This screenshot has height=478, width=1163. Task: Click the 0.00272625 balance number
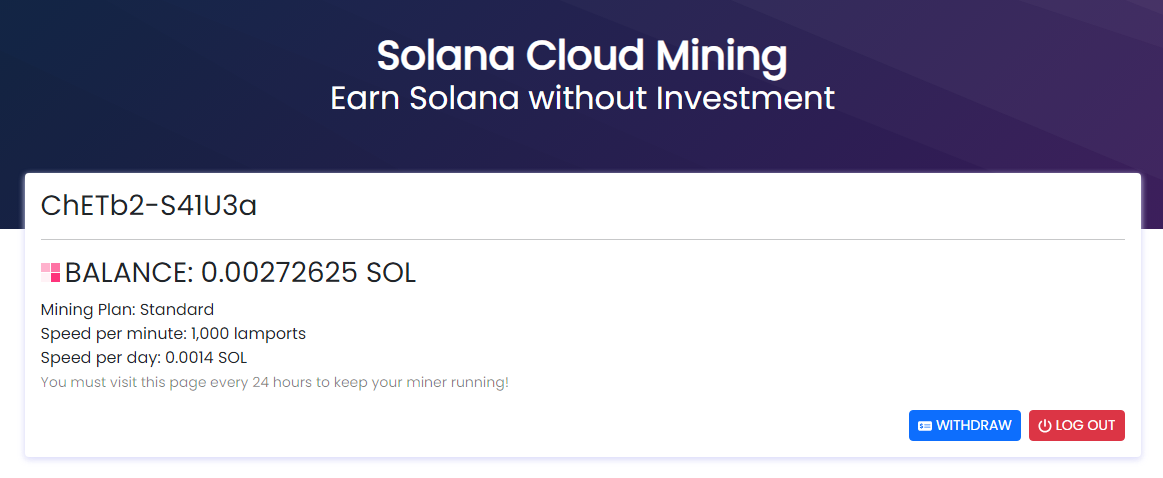280,273
